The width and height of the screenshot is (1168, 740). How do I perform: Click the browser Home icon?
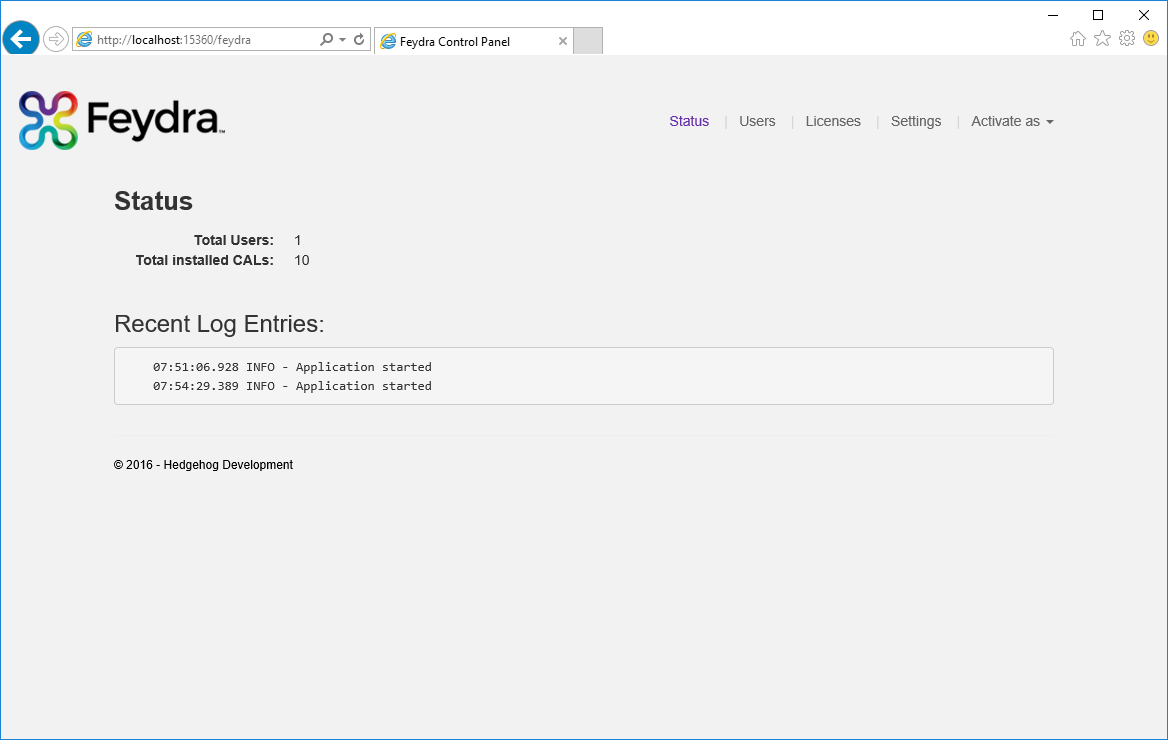tap(1078, 39)
